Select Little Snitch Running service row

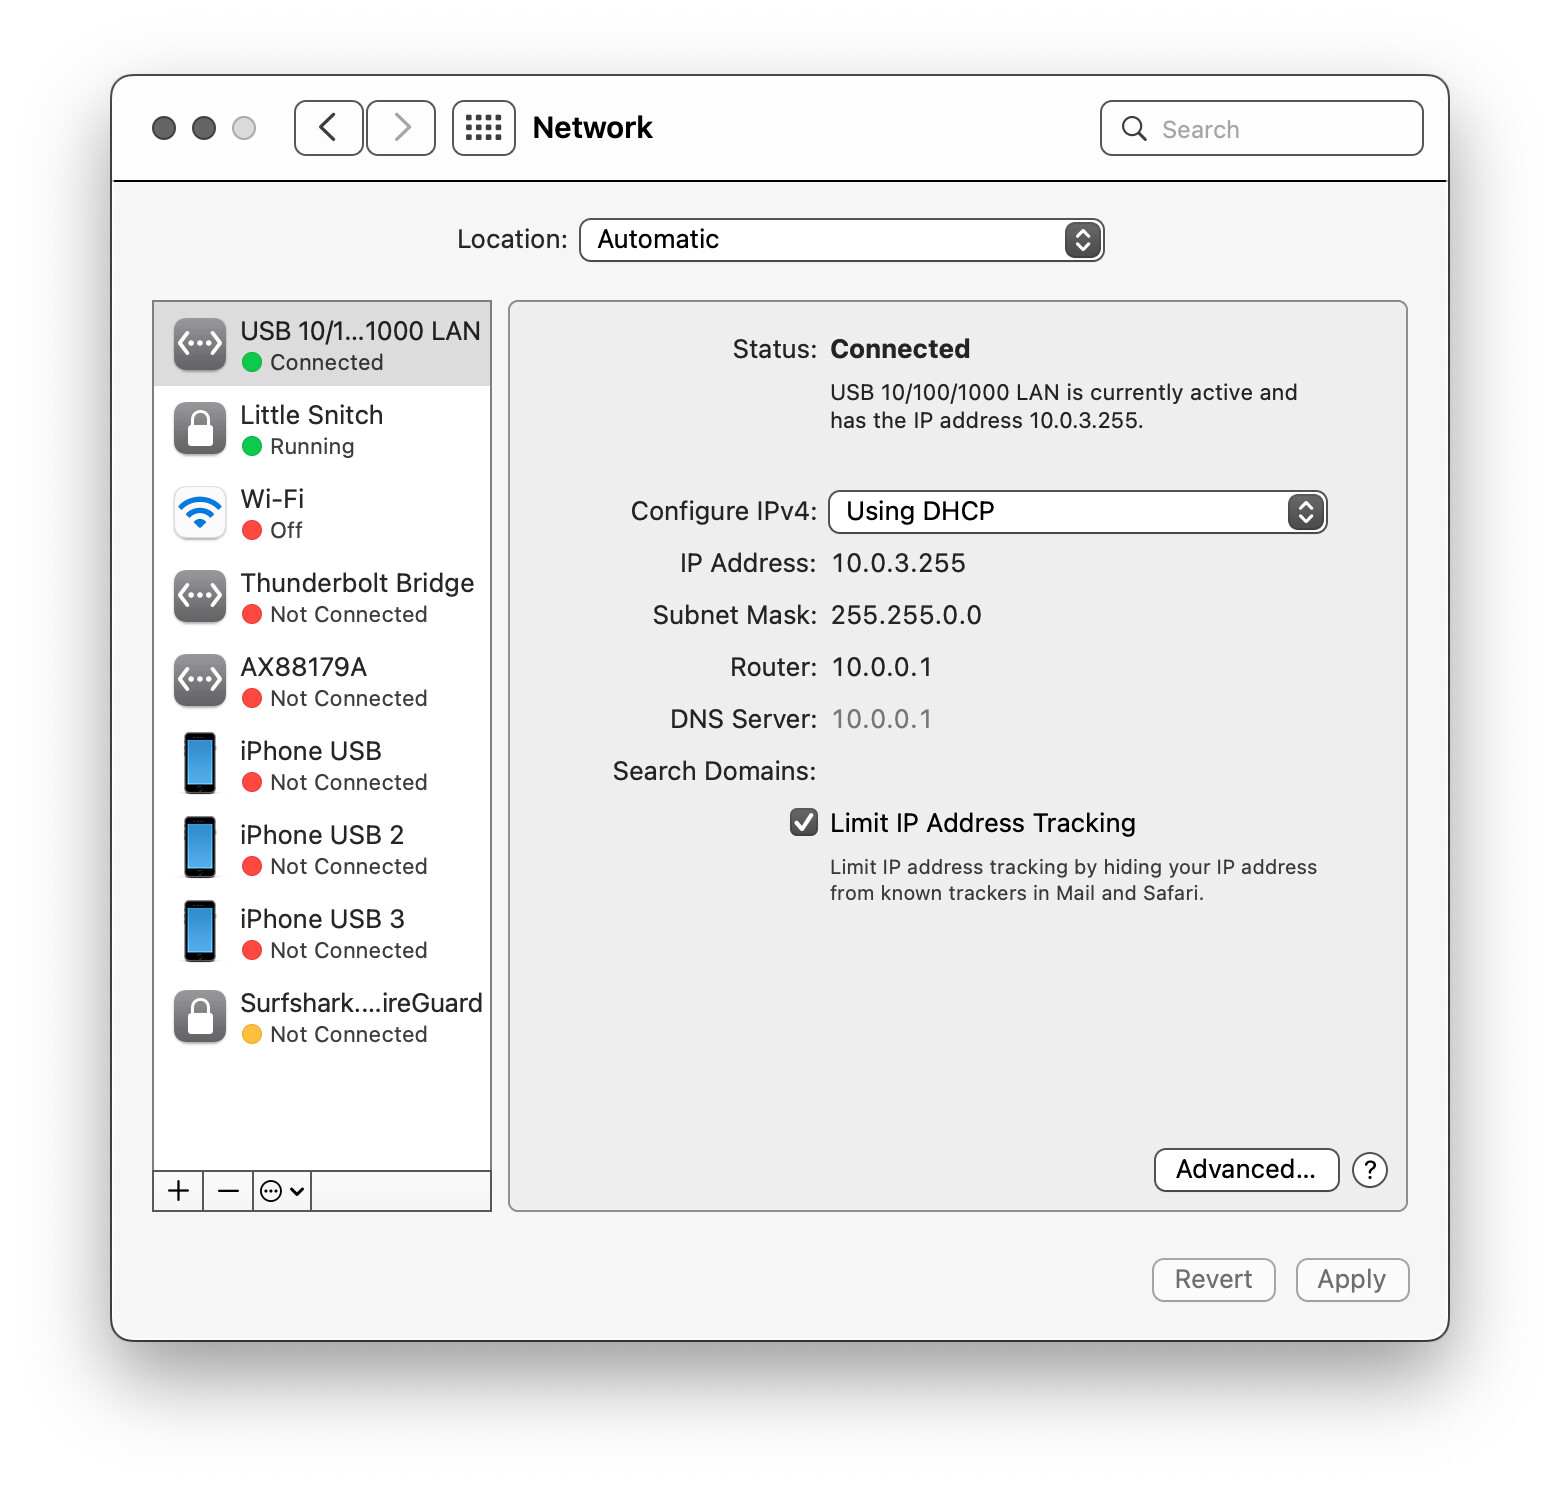[322, 428]
